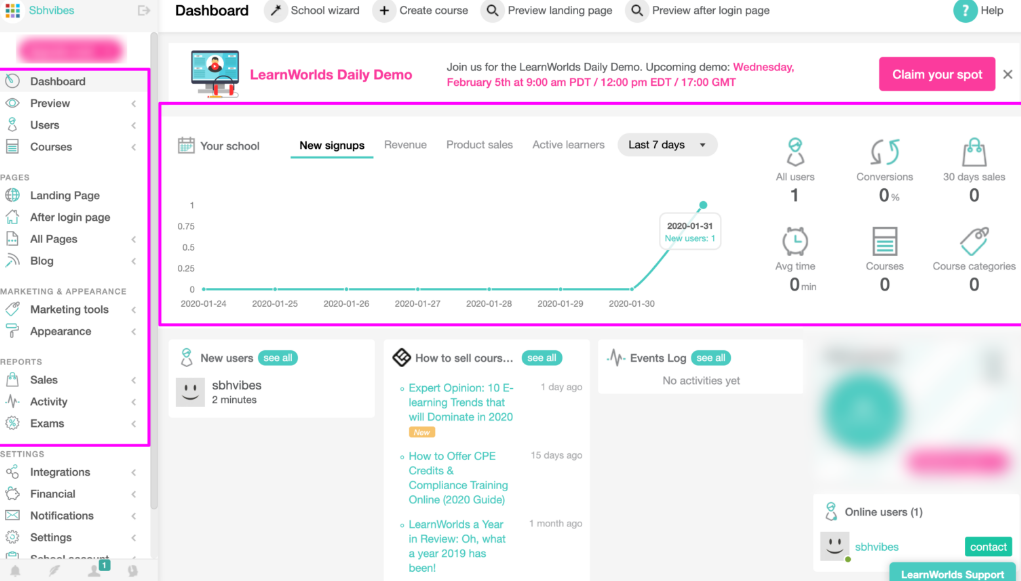The image size is (1021, 581).
Task: Click the Help question mark icon
Action: pos(965,11)
